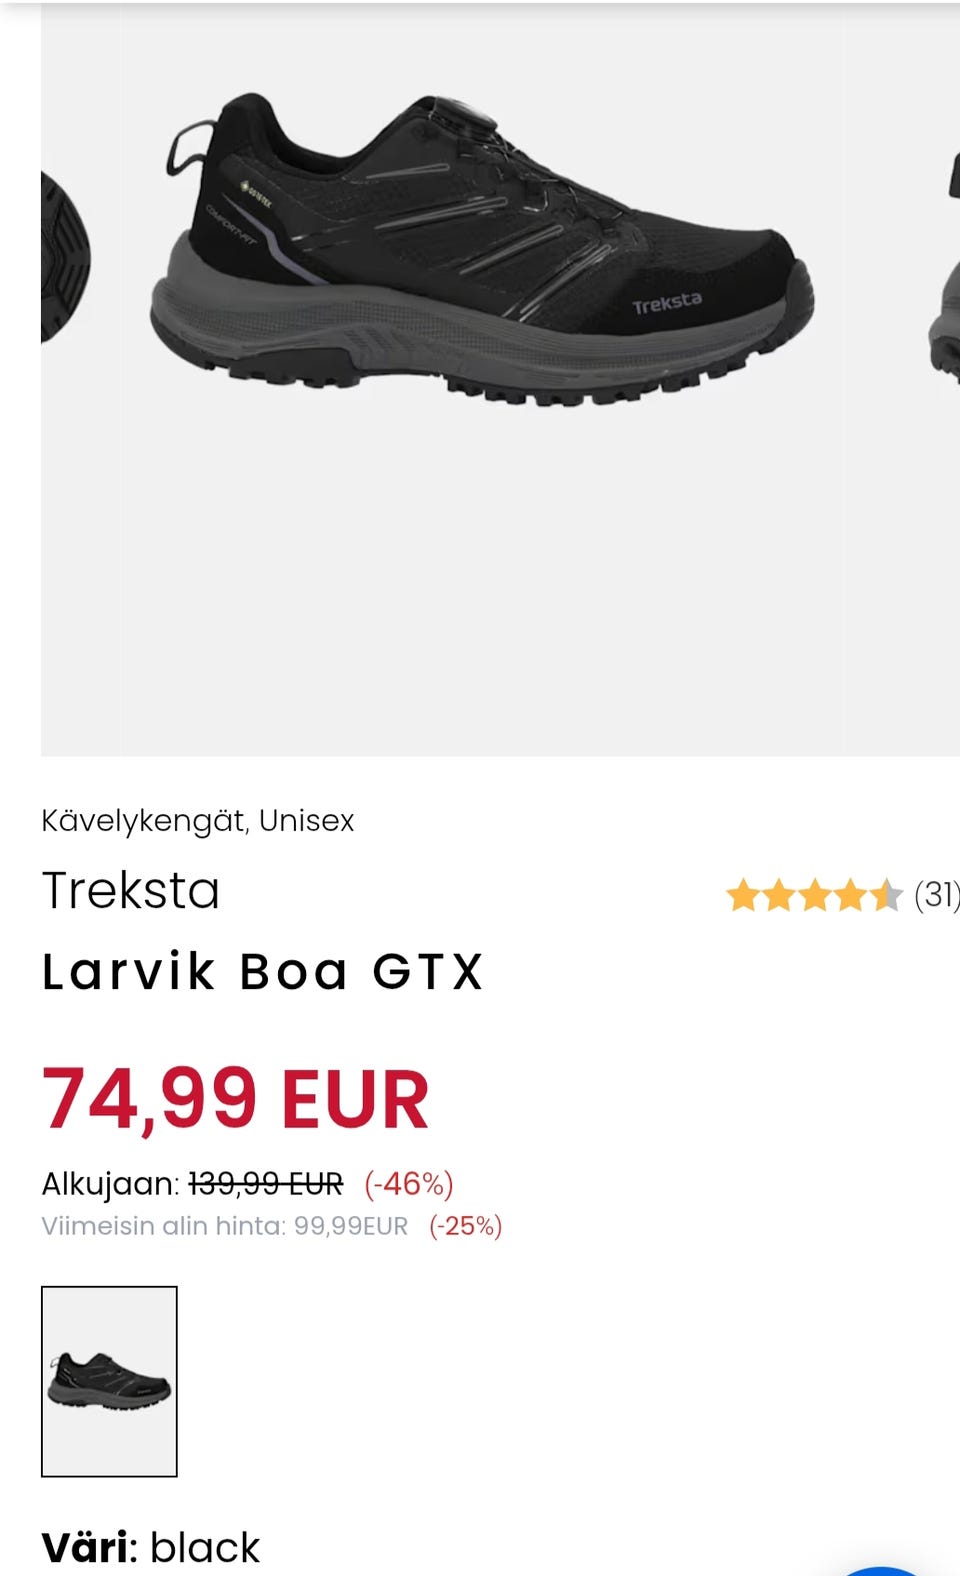The width and height of the screenshot is (960, 1576).
Task: Select the Larvik Boa GTX product title
Action: click(x=263, y=971)
